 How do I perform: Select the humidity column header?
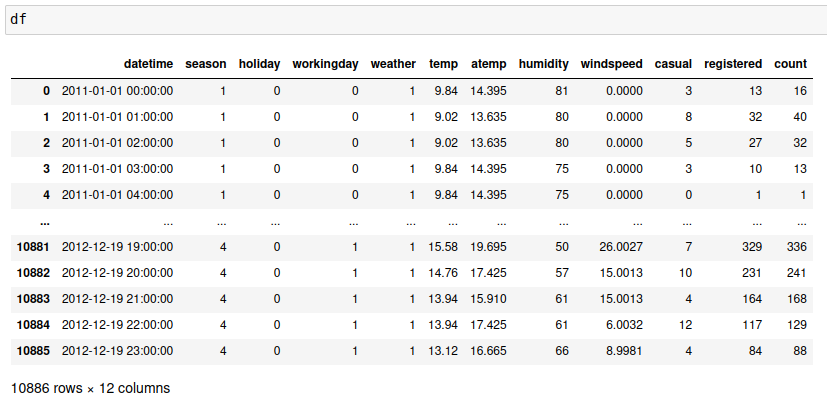(544, 64)
